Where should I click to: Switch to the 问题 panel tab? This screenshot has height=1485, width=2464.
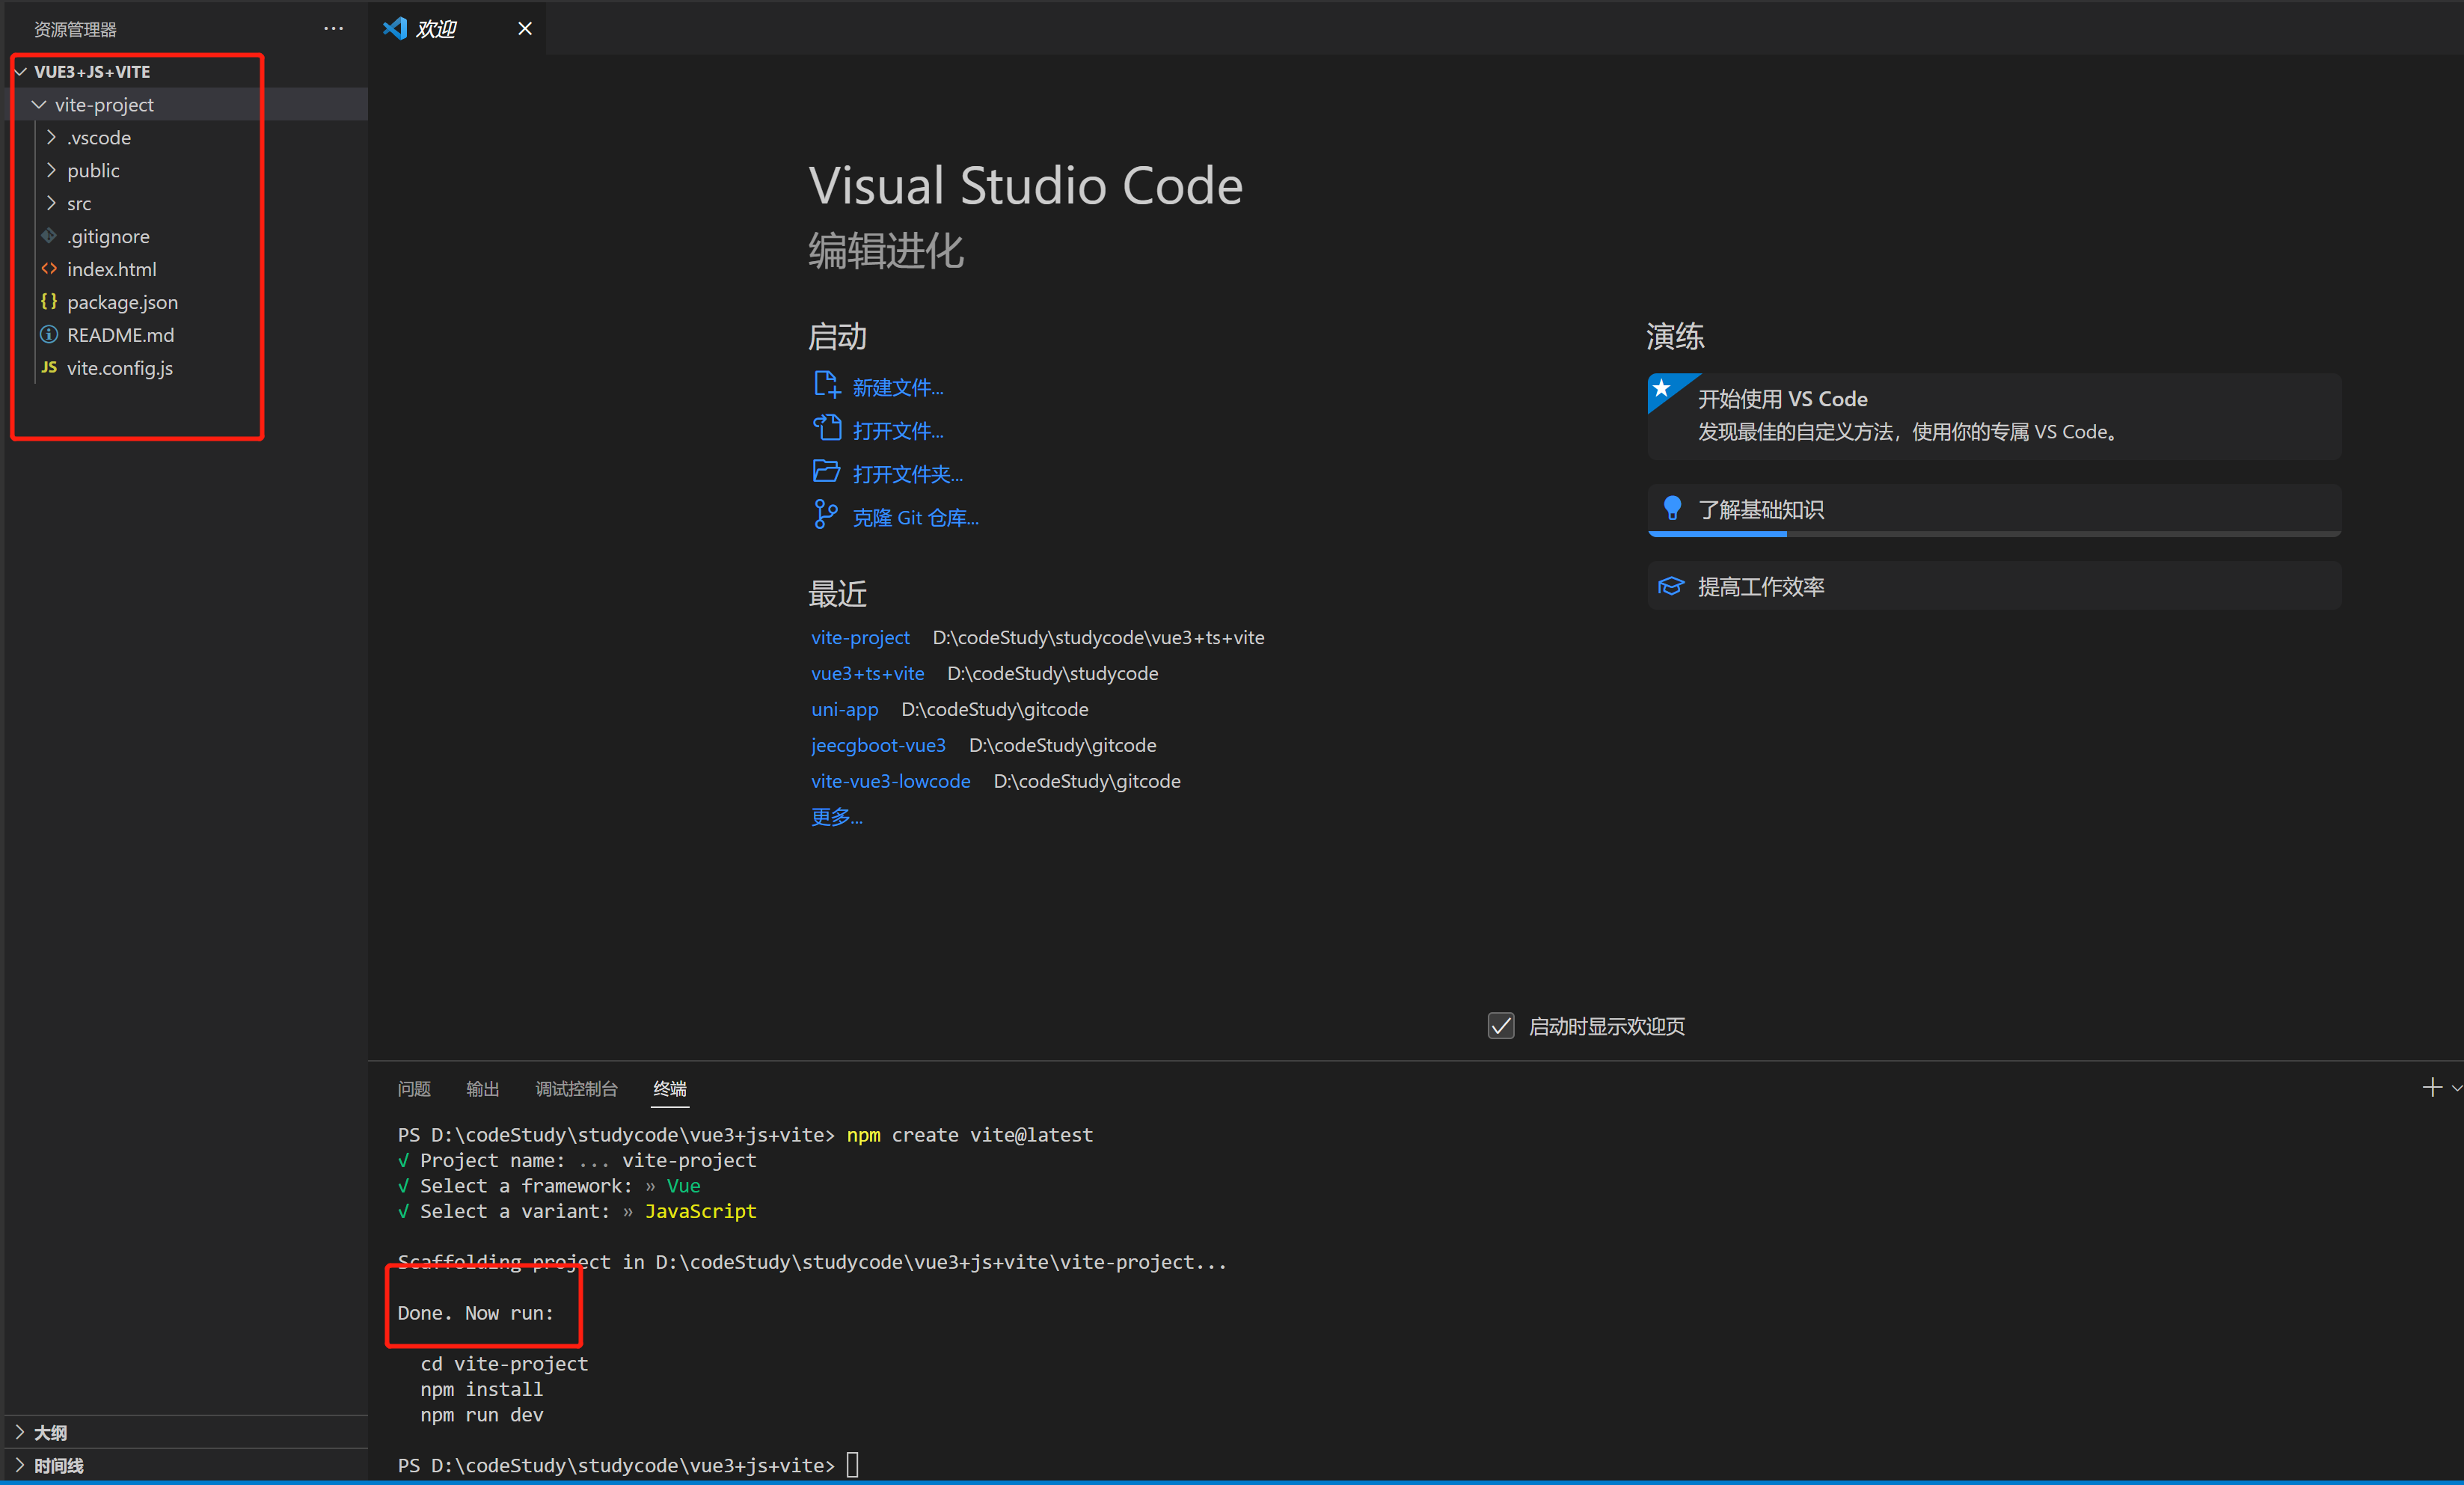click(x=414, y=1088)
